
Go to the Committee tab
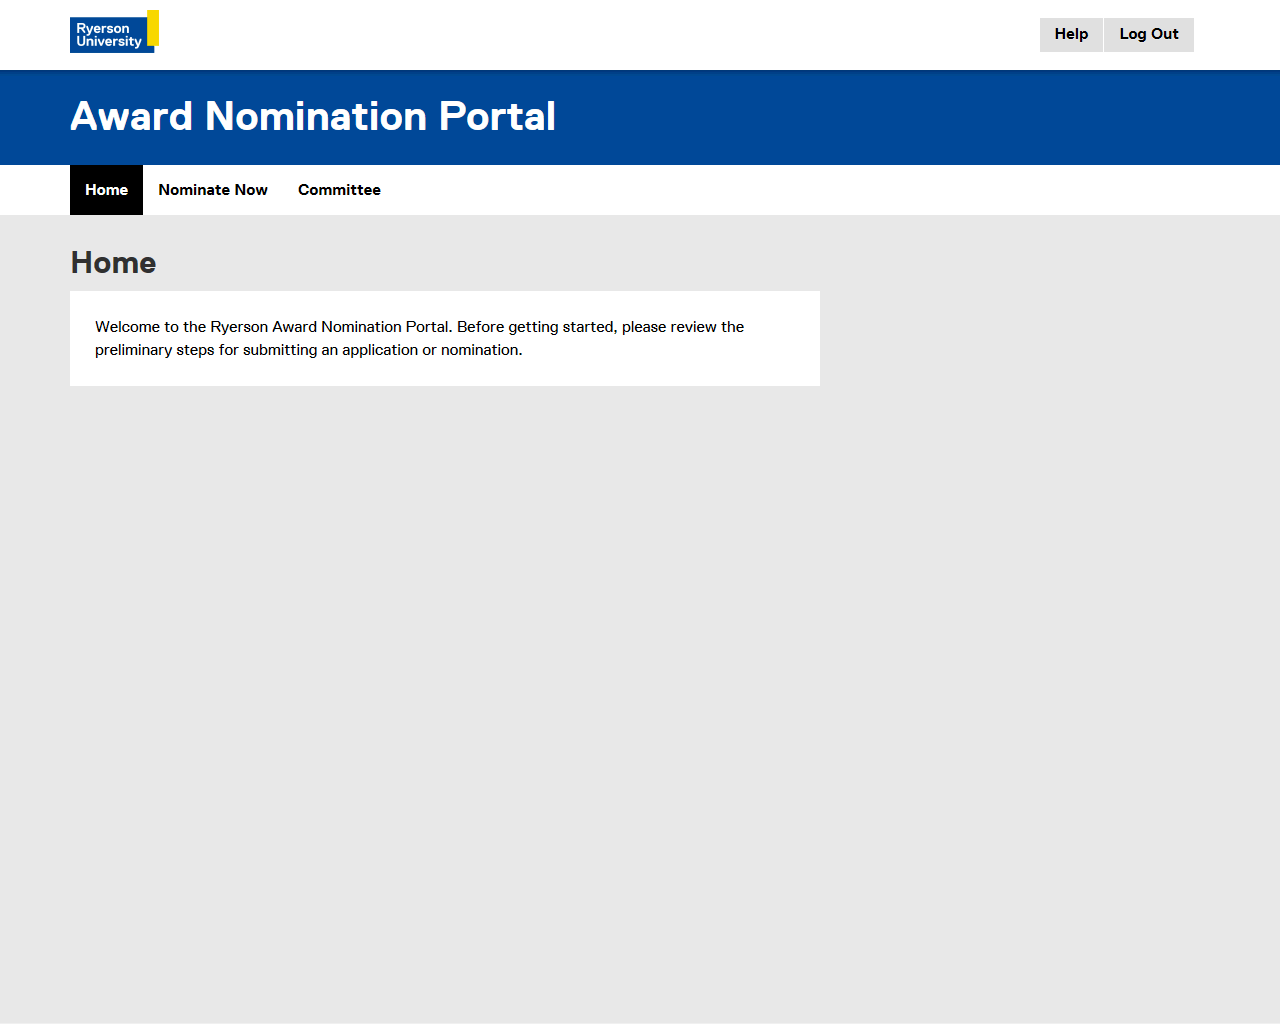click(339, 190)
